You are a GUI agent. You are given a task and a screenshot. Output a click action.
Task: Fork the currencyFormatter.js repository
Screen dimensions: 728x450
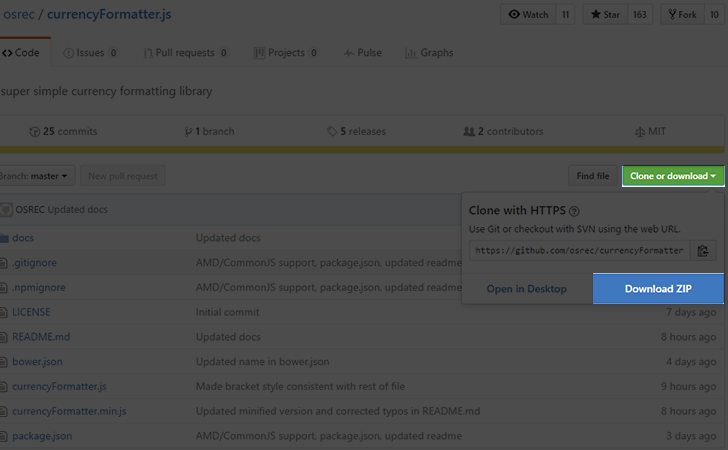(685, 15)
